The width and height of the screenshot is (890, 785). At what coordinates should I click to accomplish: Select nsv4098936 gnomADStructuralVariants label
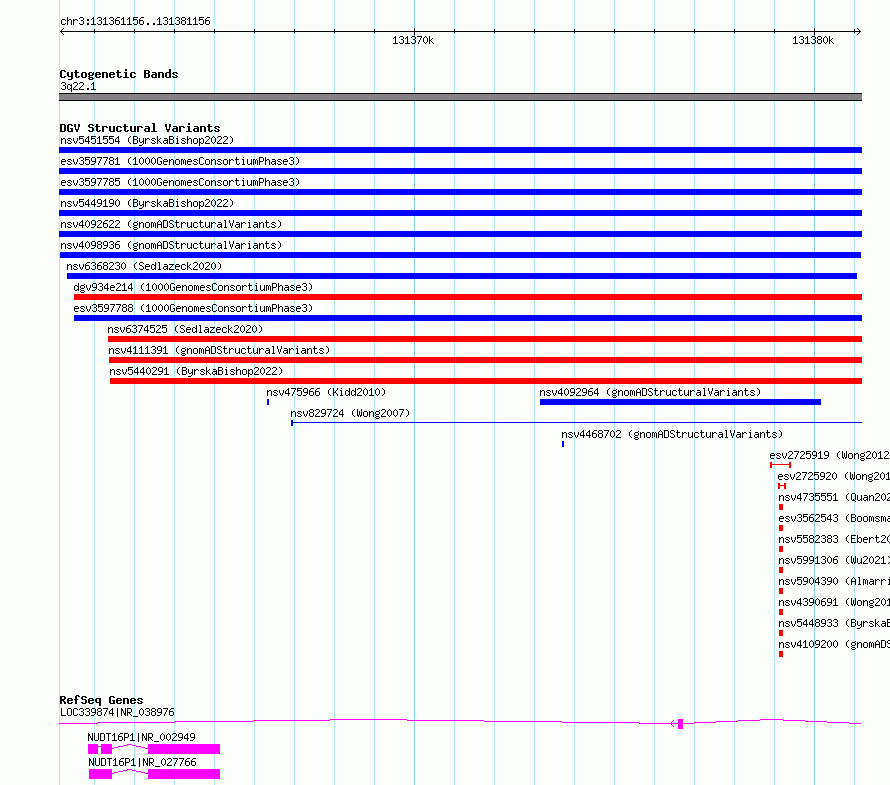[171, 245]
